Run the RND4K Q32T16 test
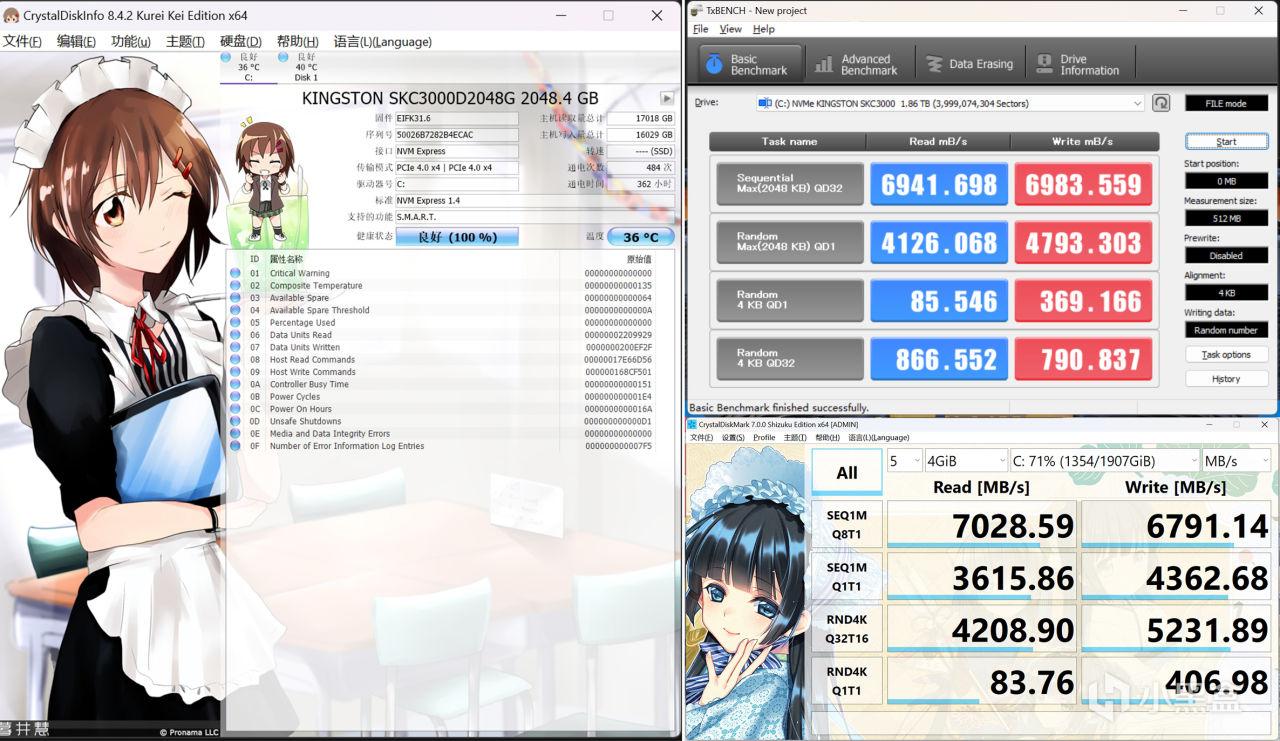The height and width of the screenshot is (741, 1280). tap(847, 628)
